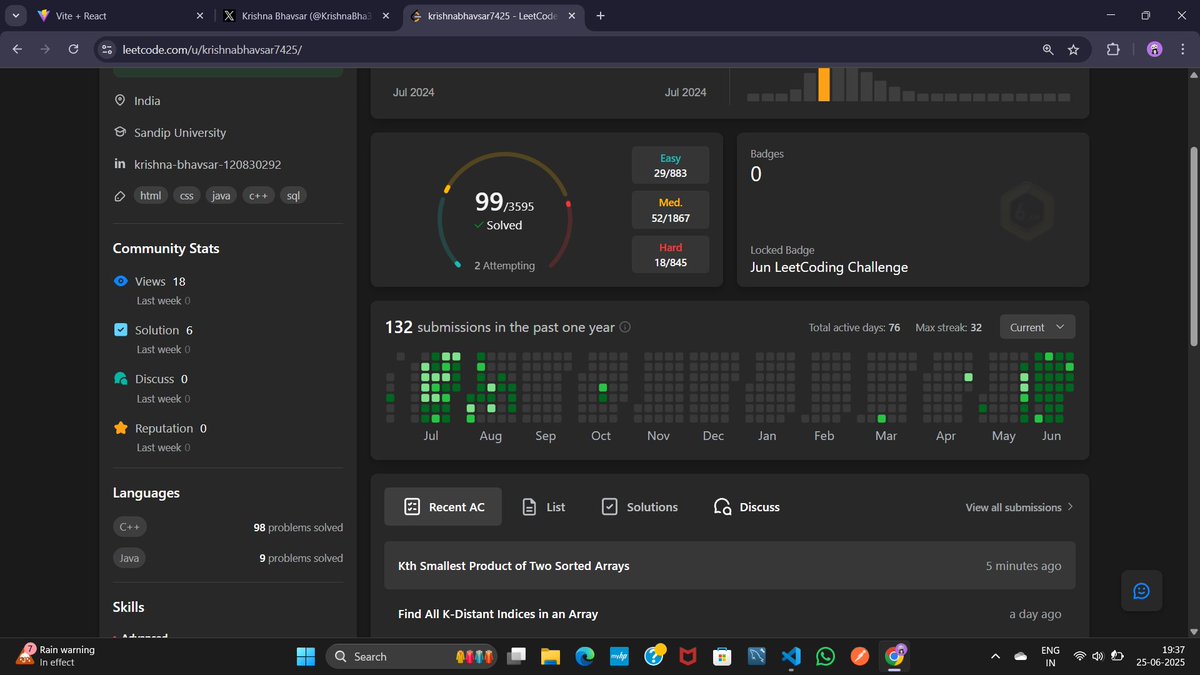Switch to the List tab

click(x=542, y=507)
